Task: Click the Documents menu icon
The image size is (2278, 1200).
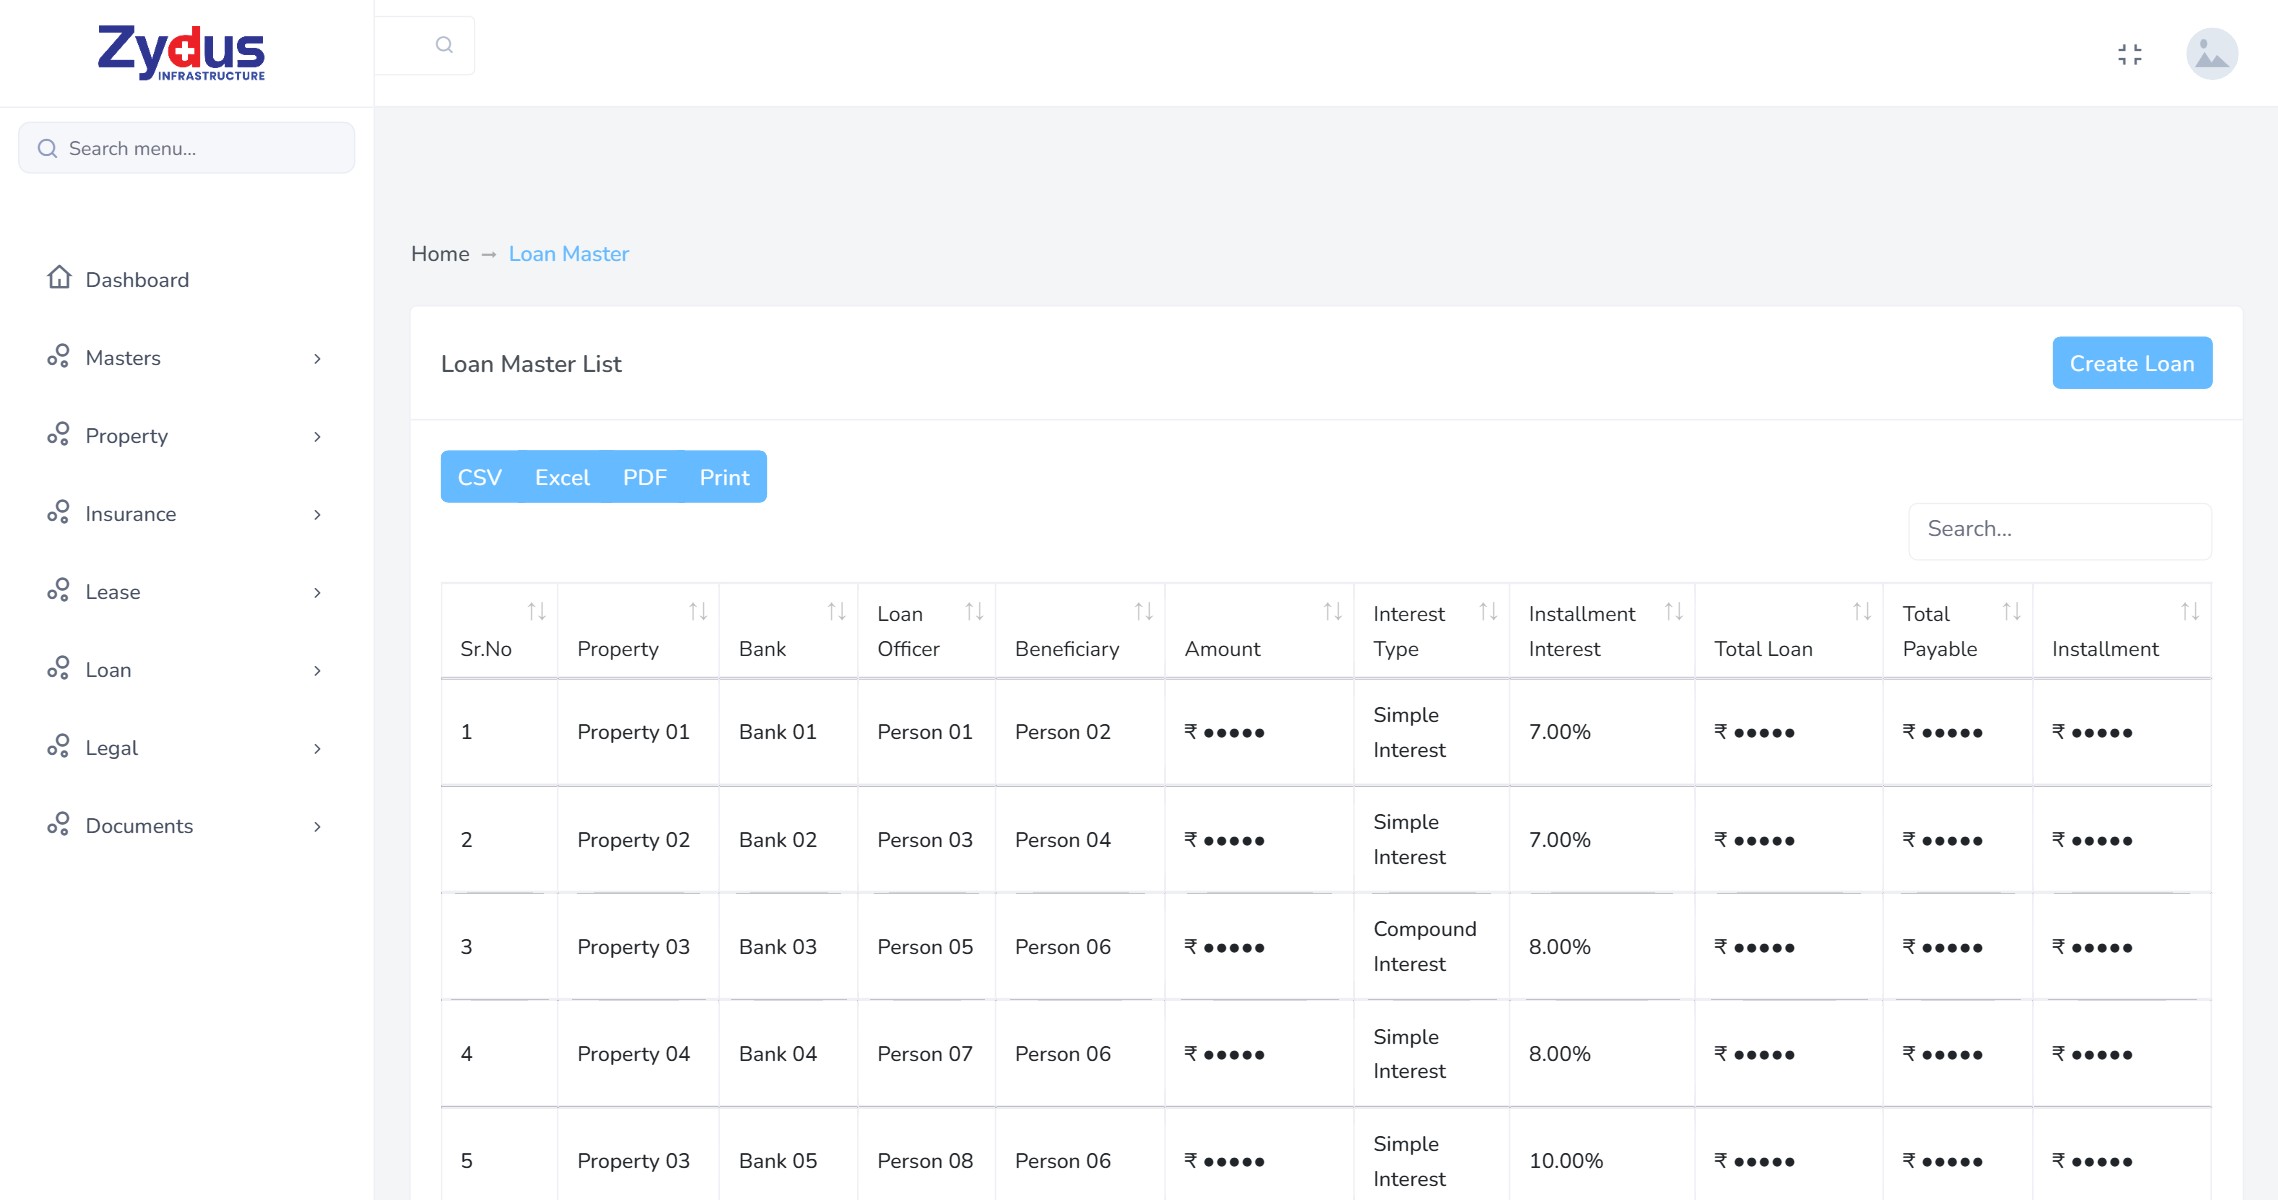Action: 58,824
